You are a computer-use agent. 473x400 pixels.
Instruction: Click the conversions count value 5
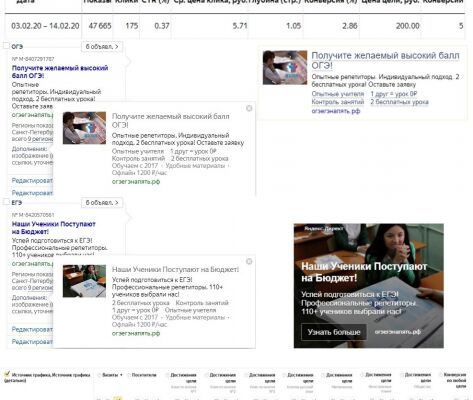(x=461, y=26)
